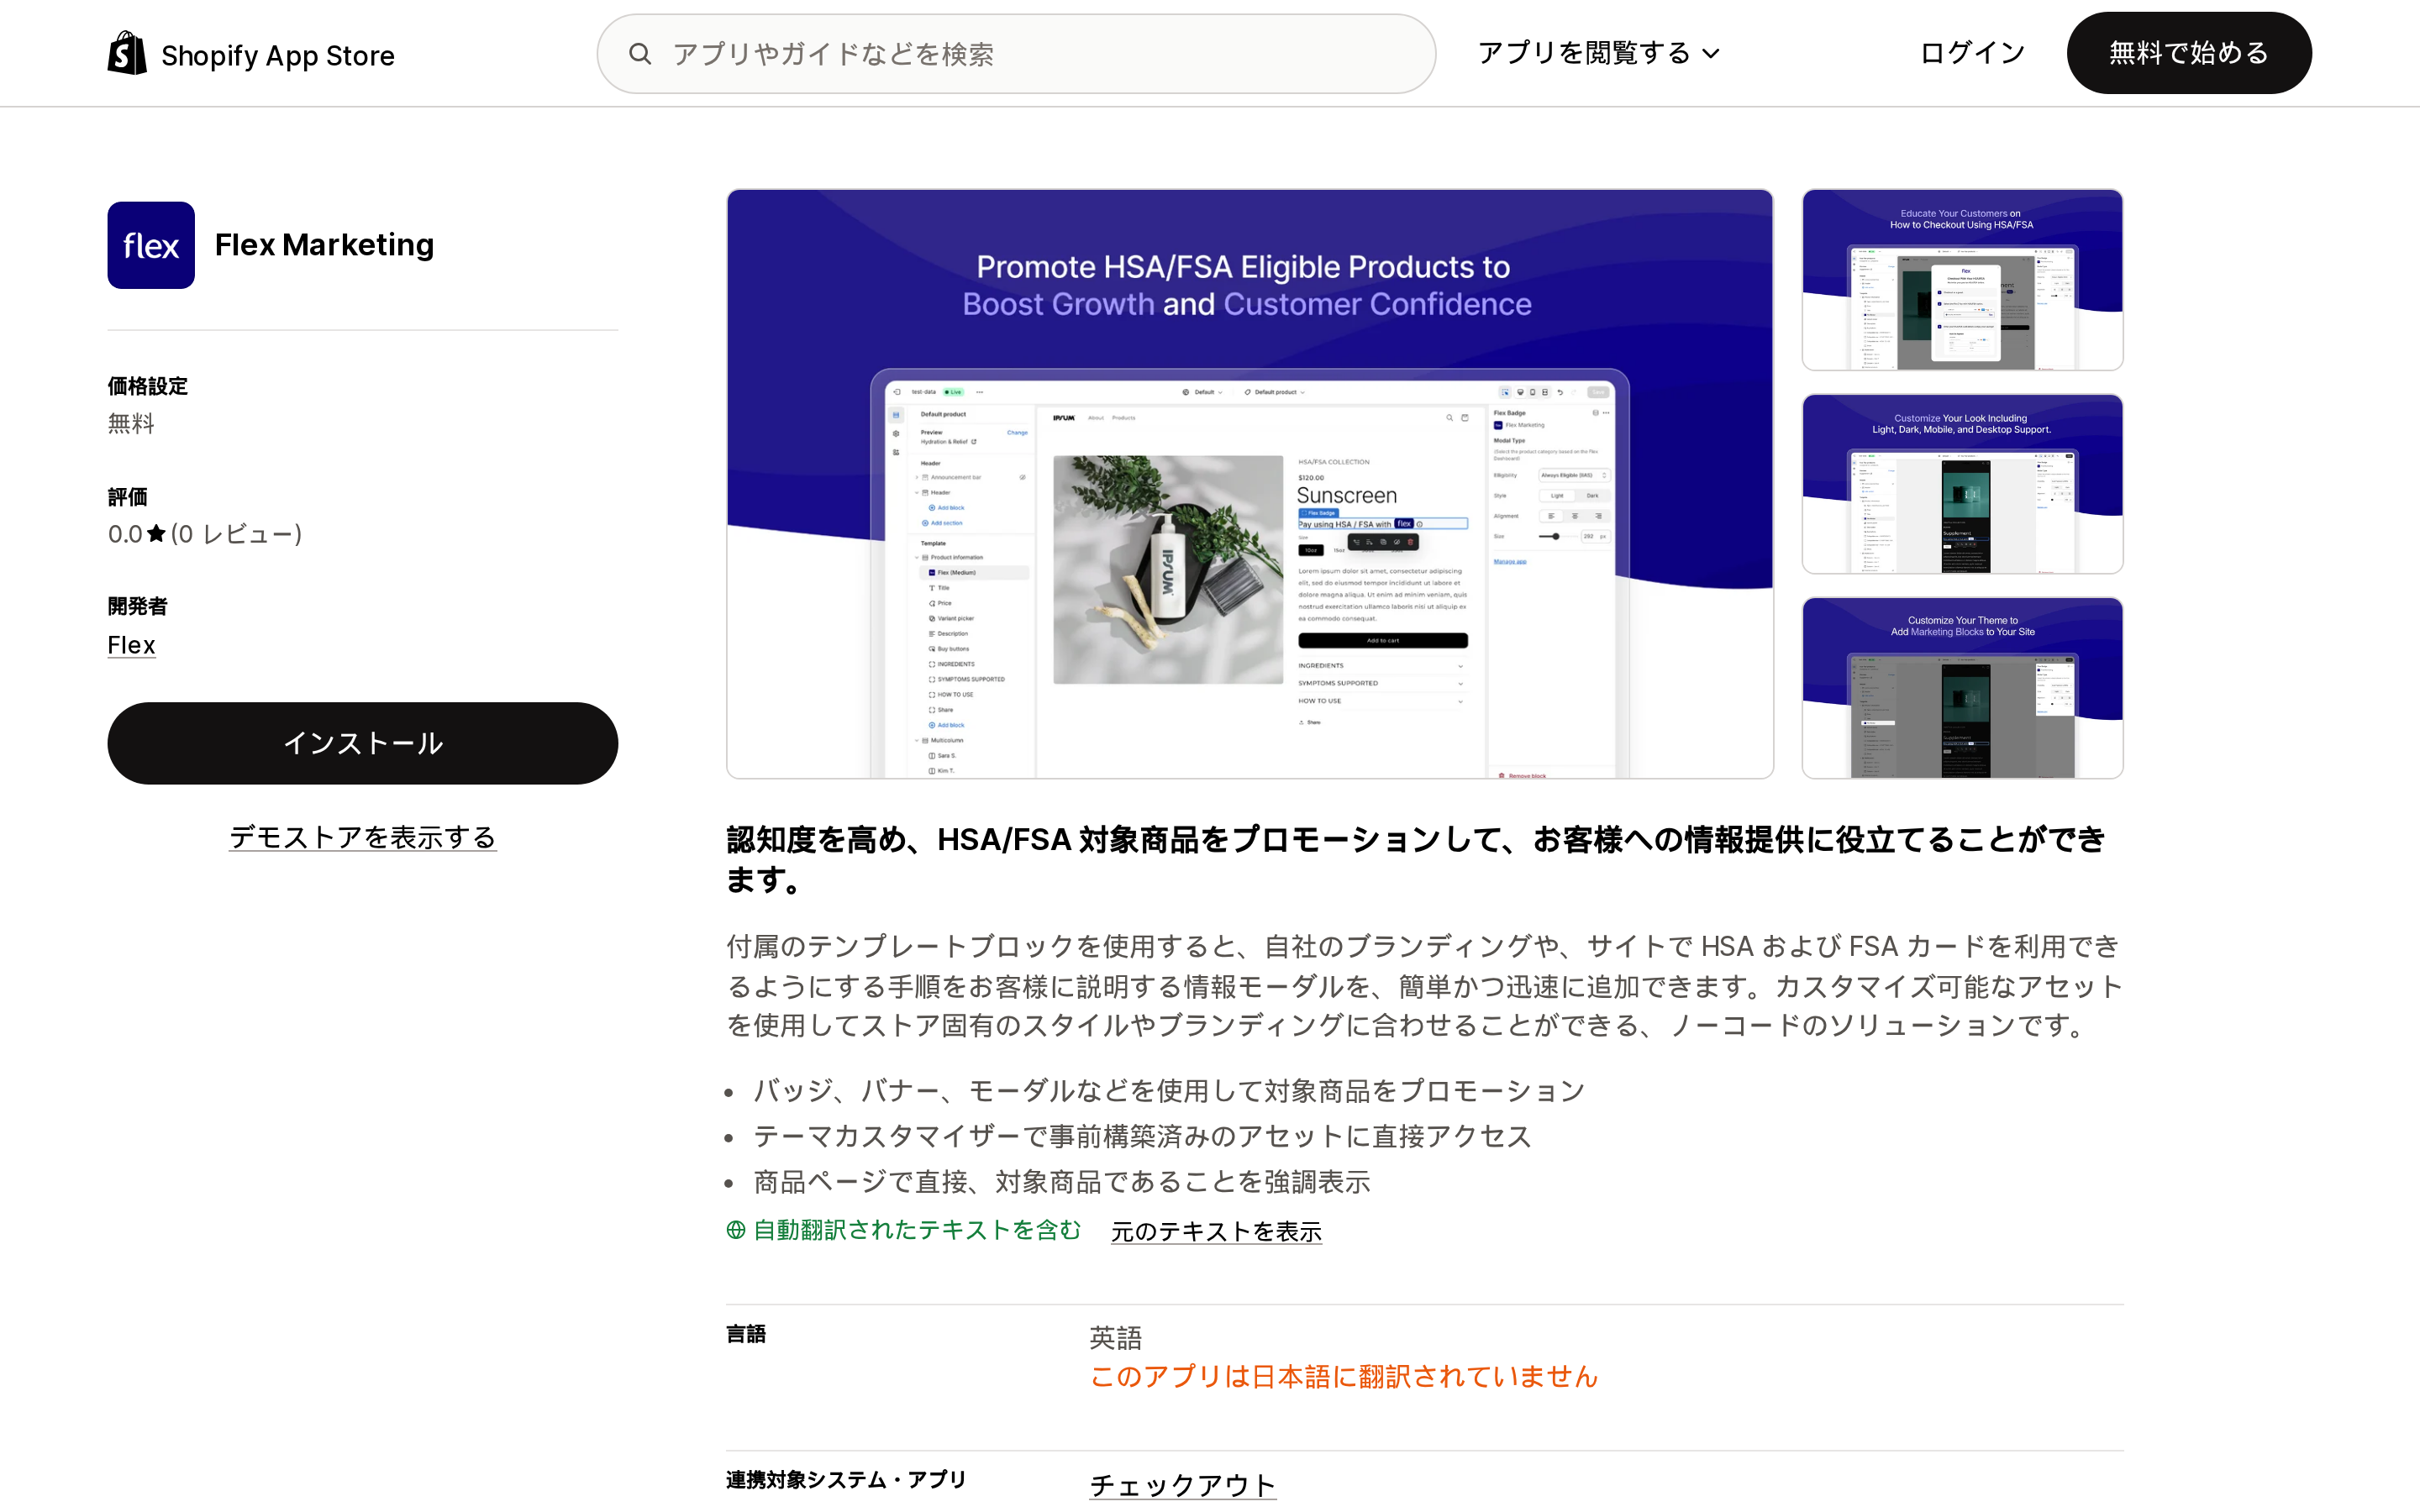
Task: Open the Customize Your Theme thumbnail
Action: pyautogui.click(x=1962, y=688)
